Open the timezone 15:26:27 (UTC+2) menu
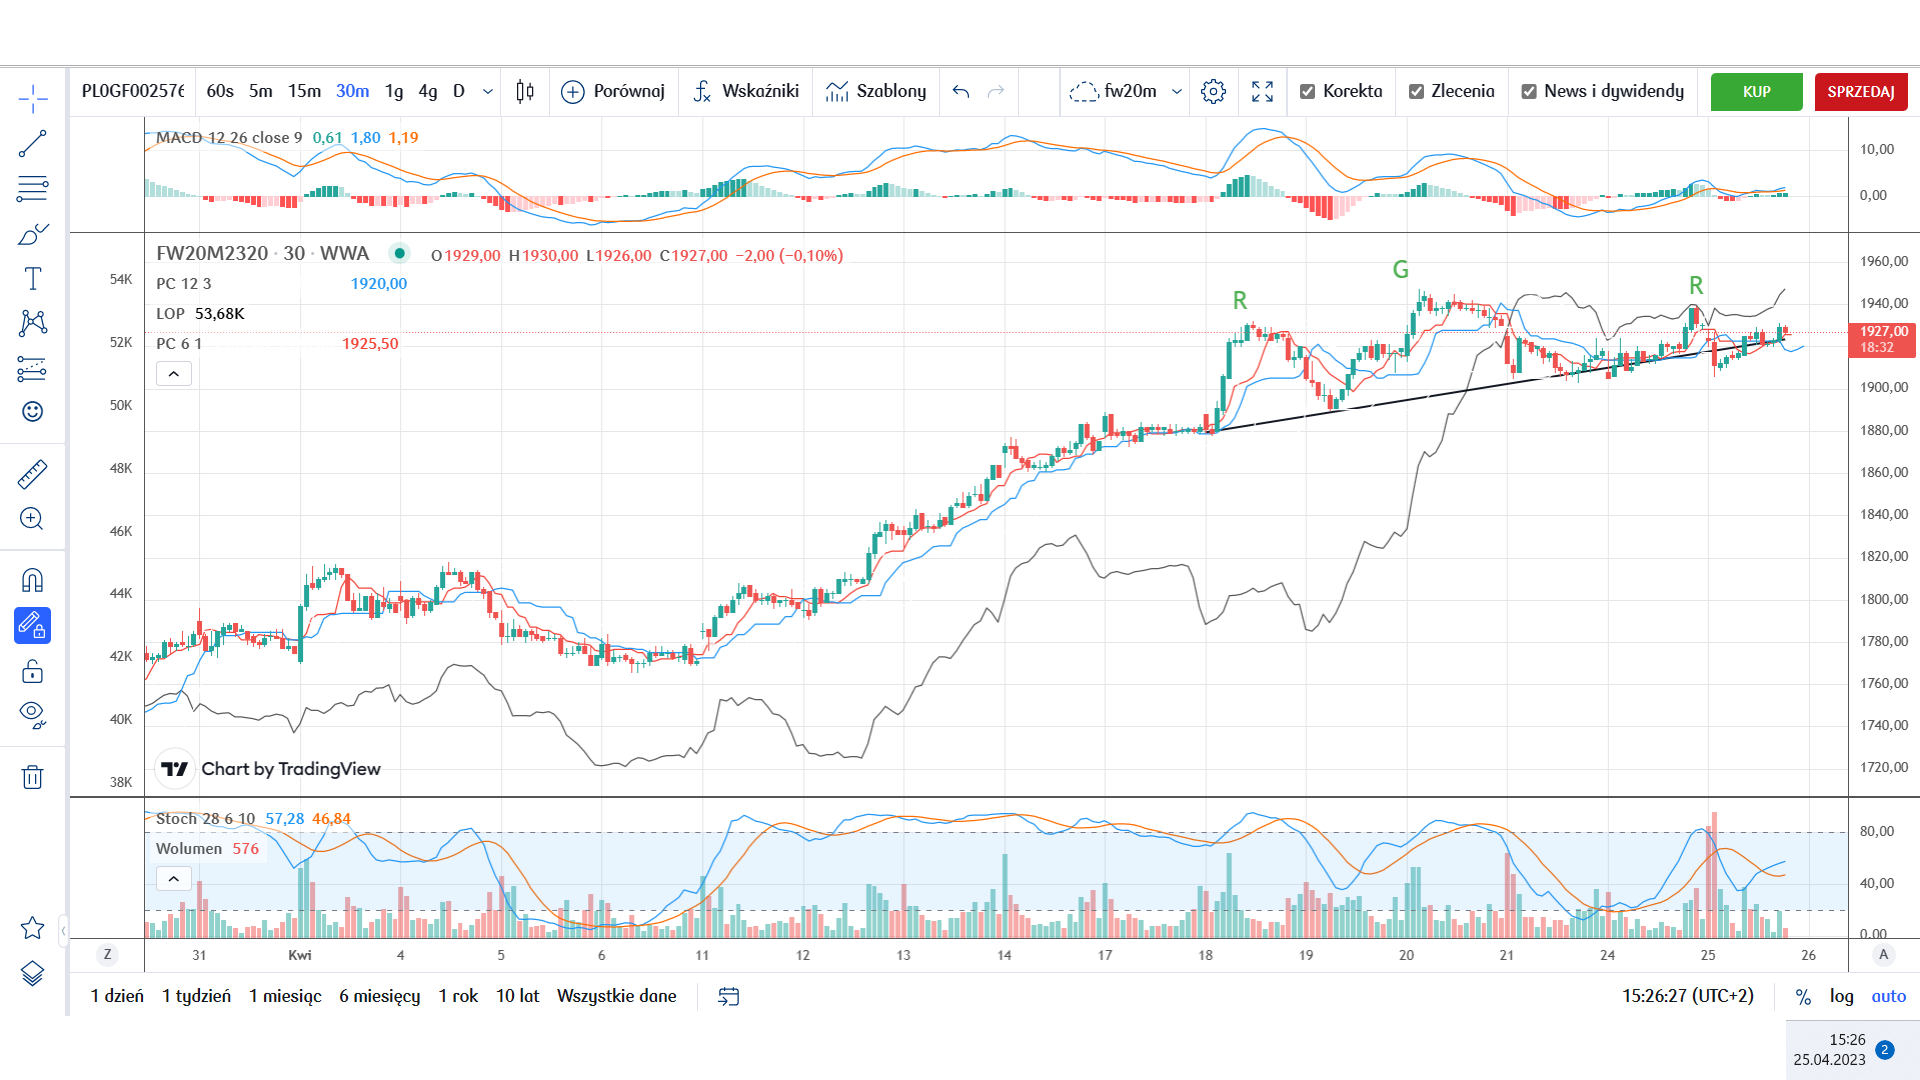 pyautogui.click(x=1688, y=996)
